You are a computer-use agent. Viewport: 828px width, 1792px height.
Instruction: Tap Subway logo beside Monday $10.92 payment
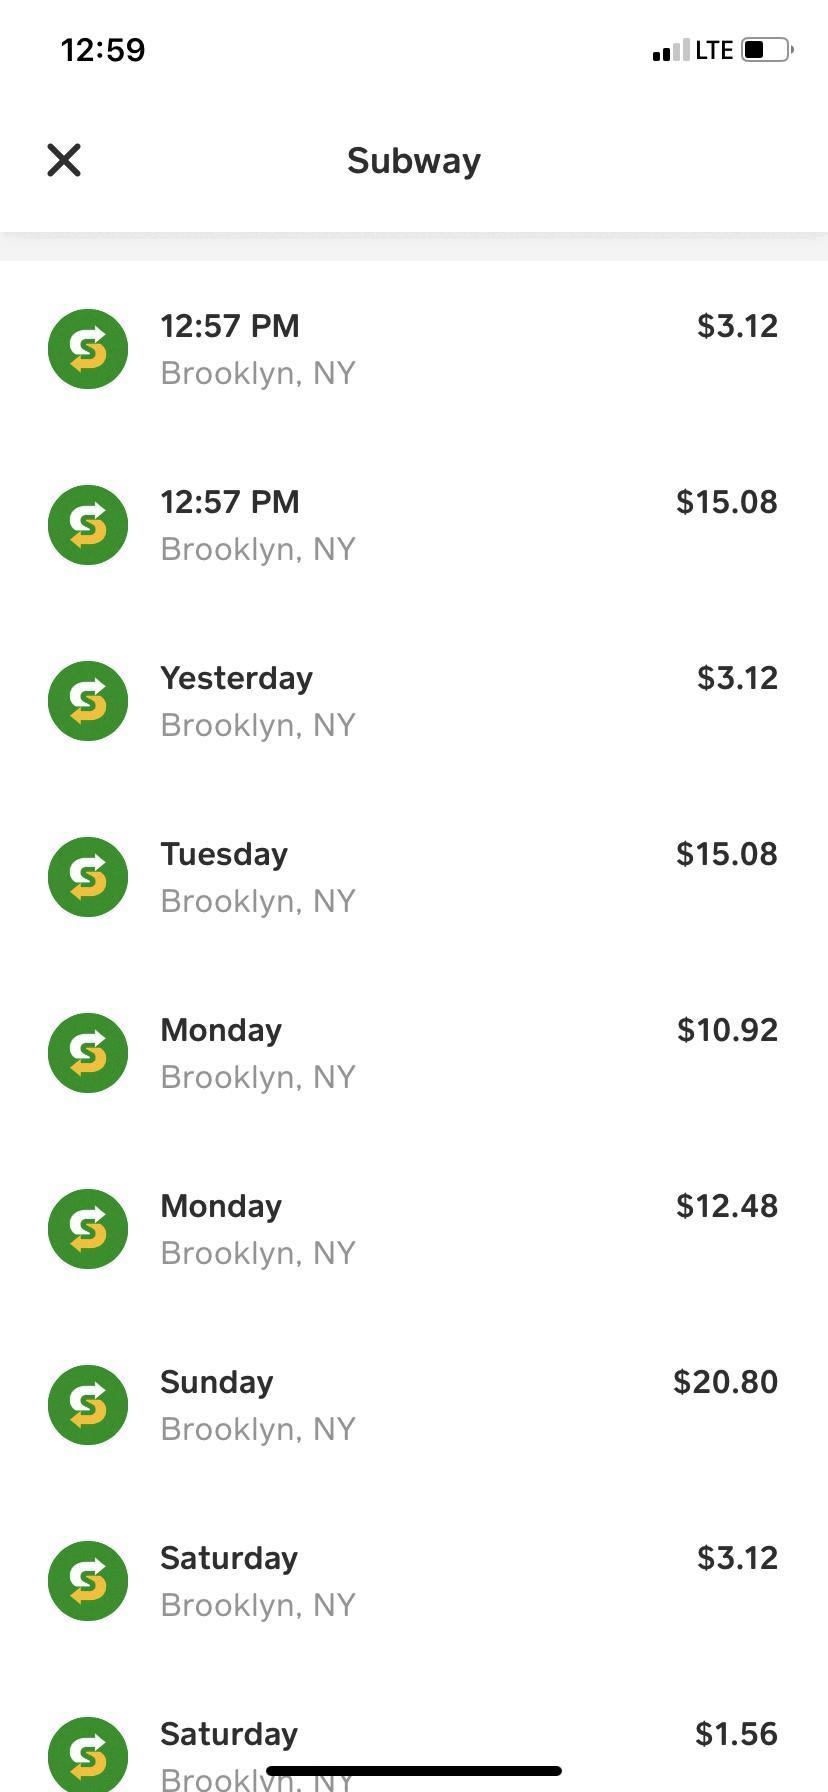point(88,1053)
